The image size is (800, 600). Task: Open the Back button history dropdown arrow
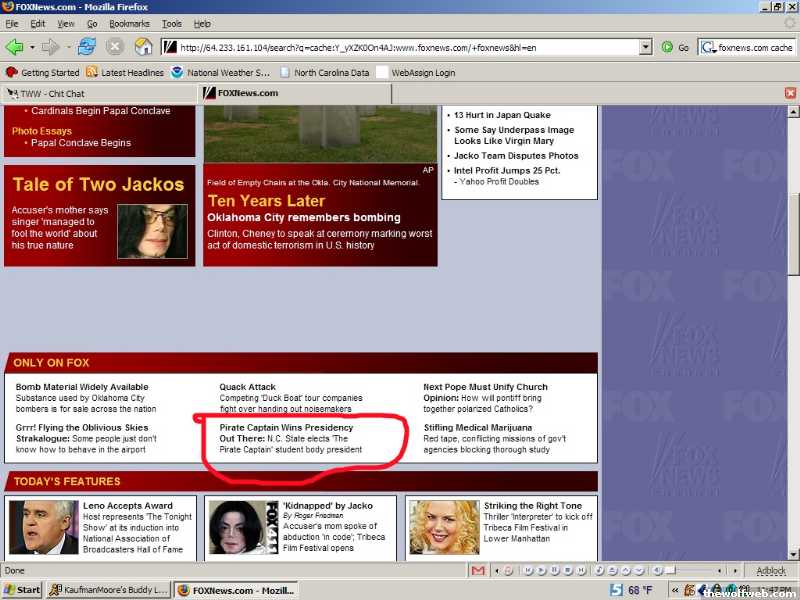pos(32,47)
